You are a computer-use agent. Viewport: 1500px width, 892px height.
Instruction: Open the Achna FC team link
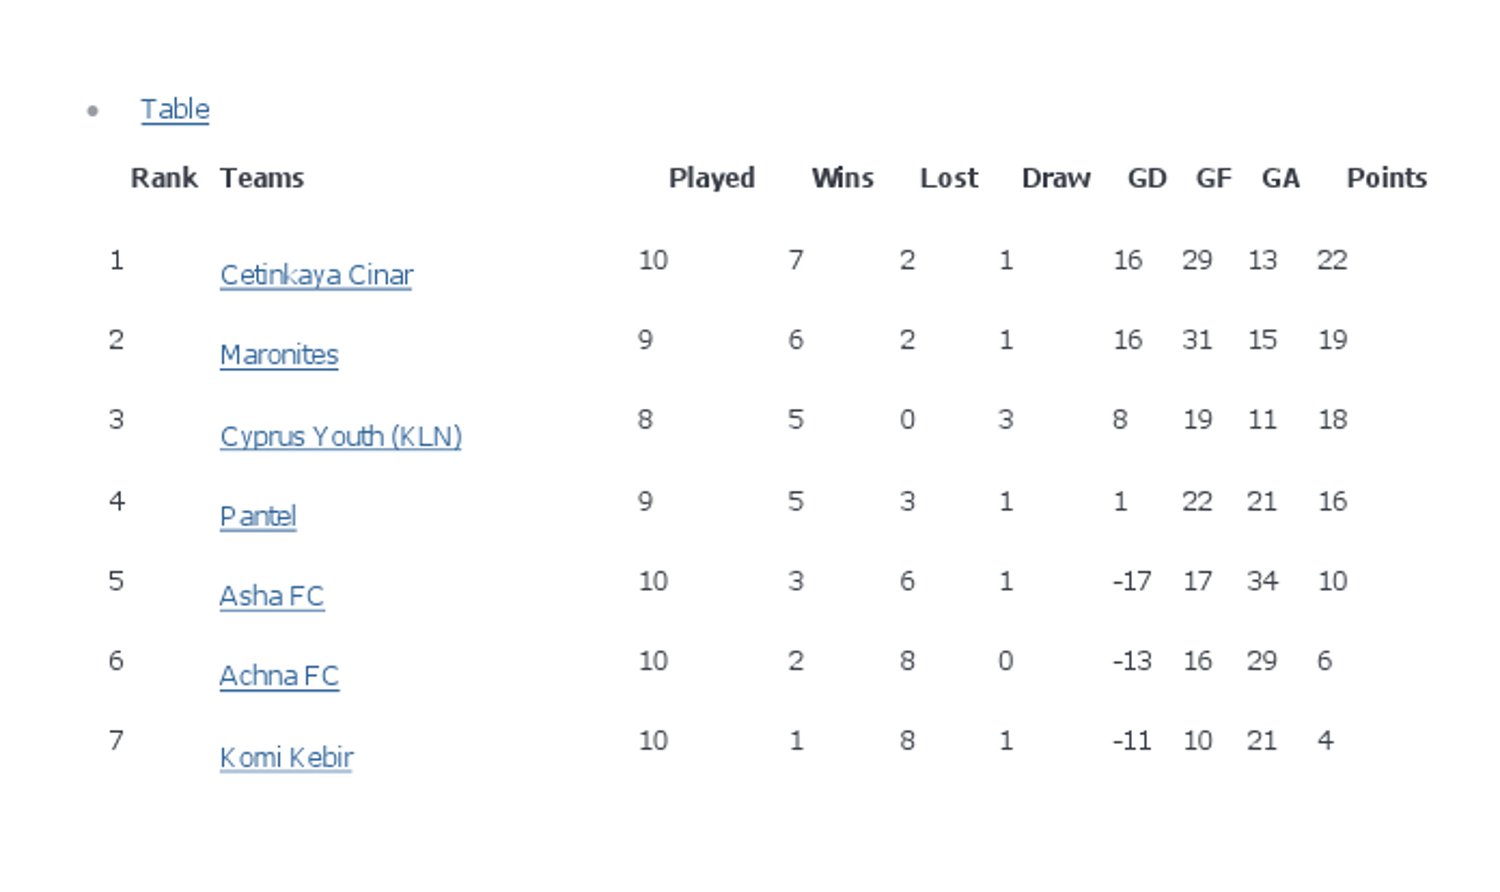pos(279,677)
